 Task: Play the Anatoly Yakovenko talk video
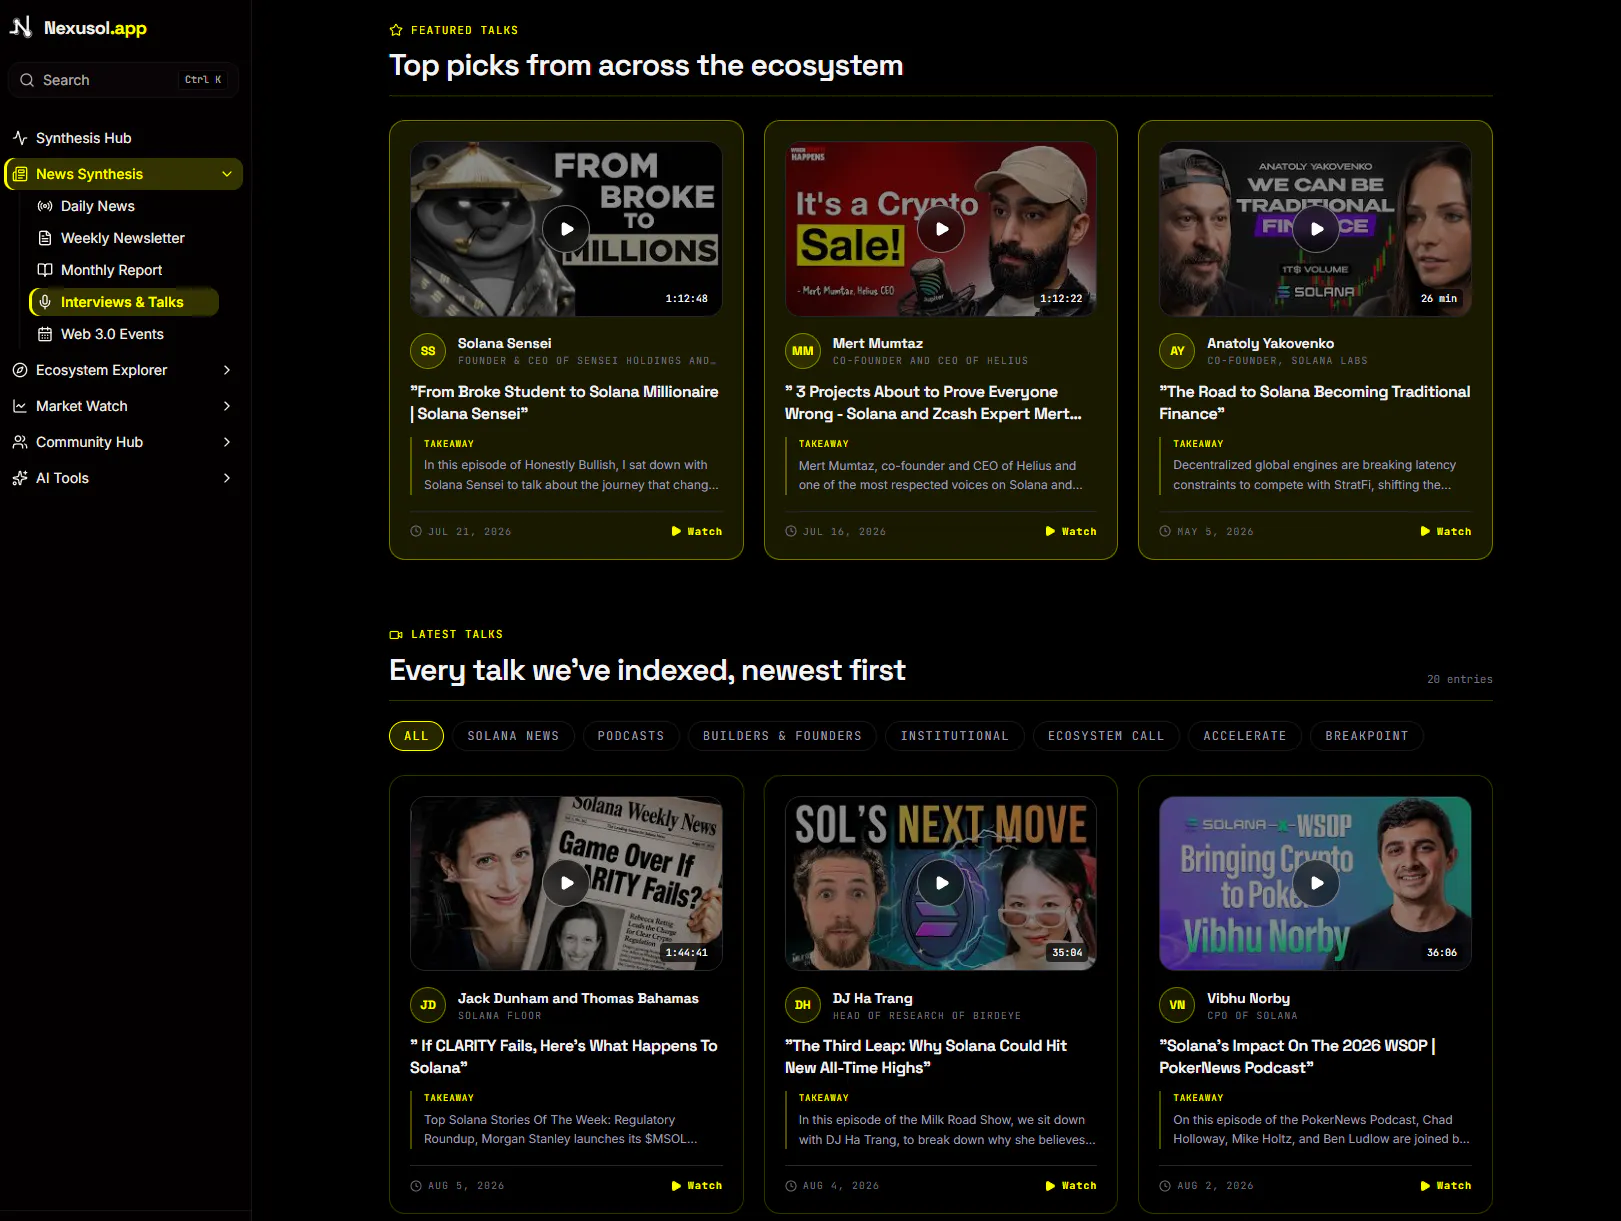pyautogui.click(x=1316, y=229)
